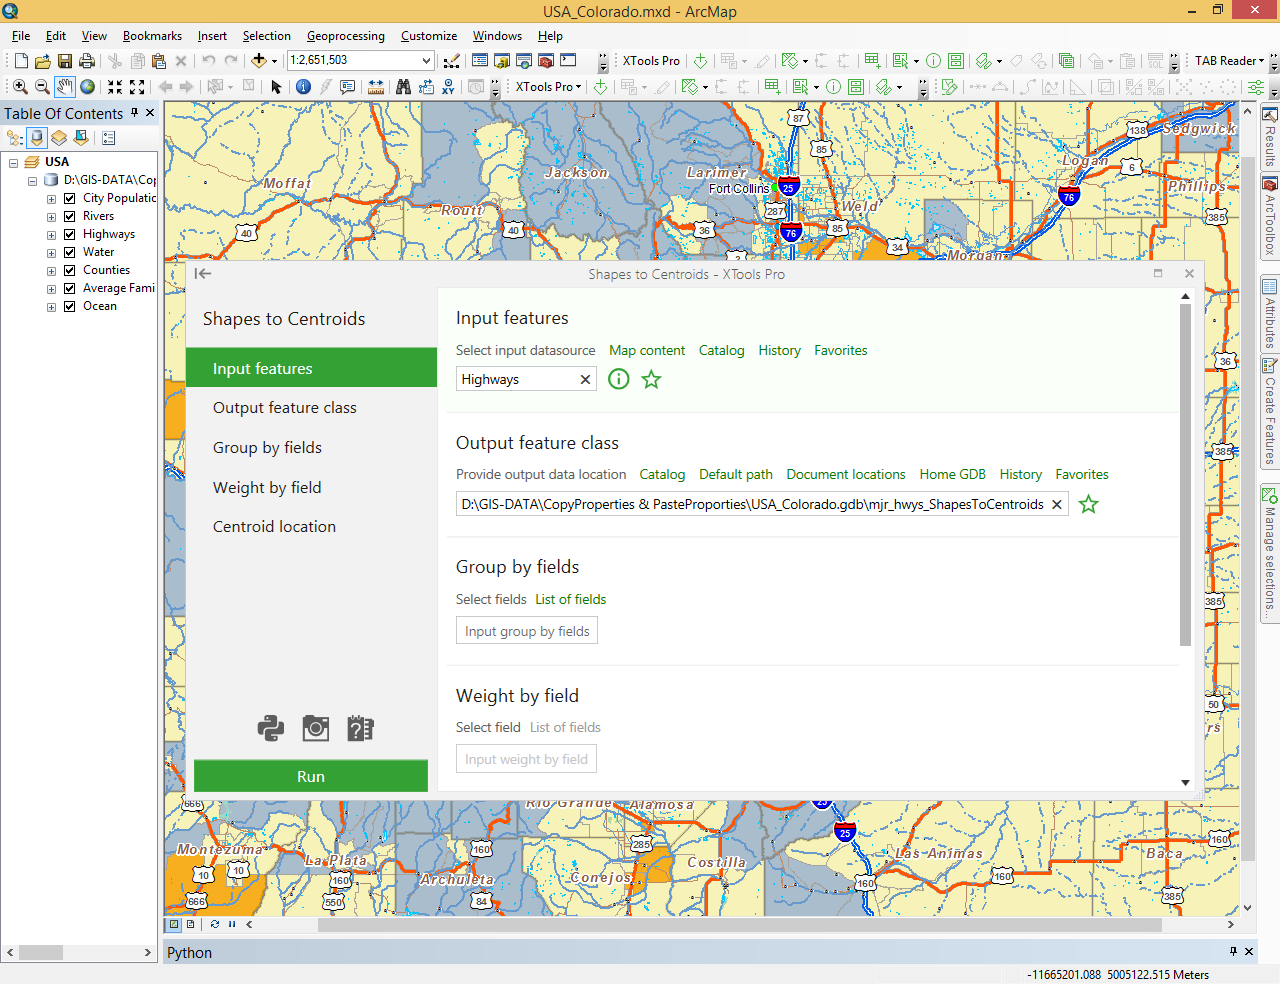Open the Customize menu

click(429, 36)
